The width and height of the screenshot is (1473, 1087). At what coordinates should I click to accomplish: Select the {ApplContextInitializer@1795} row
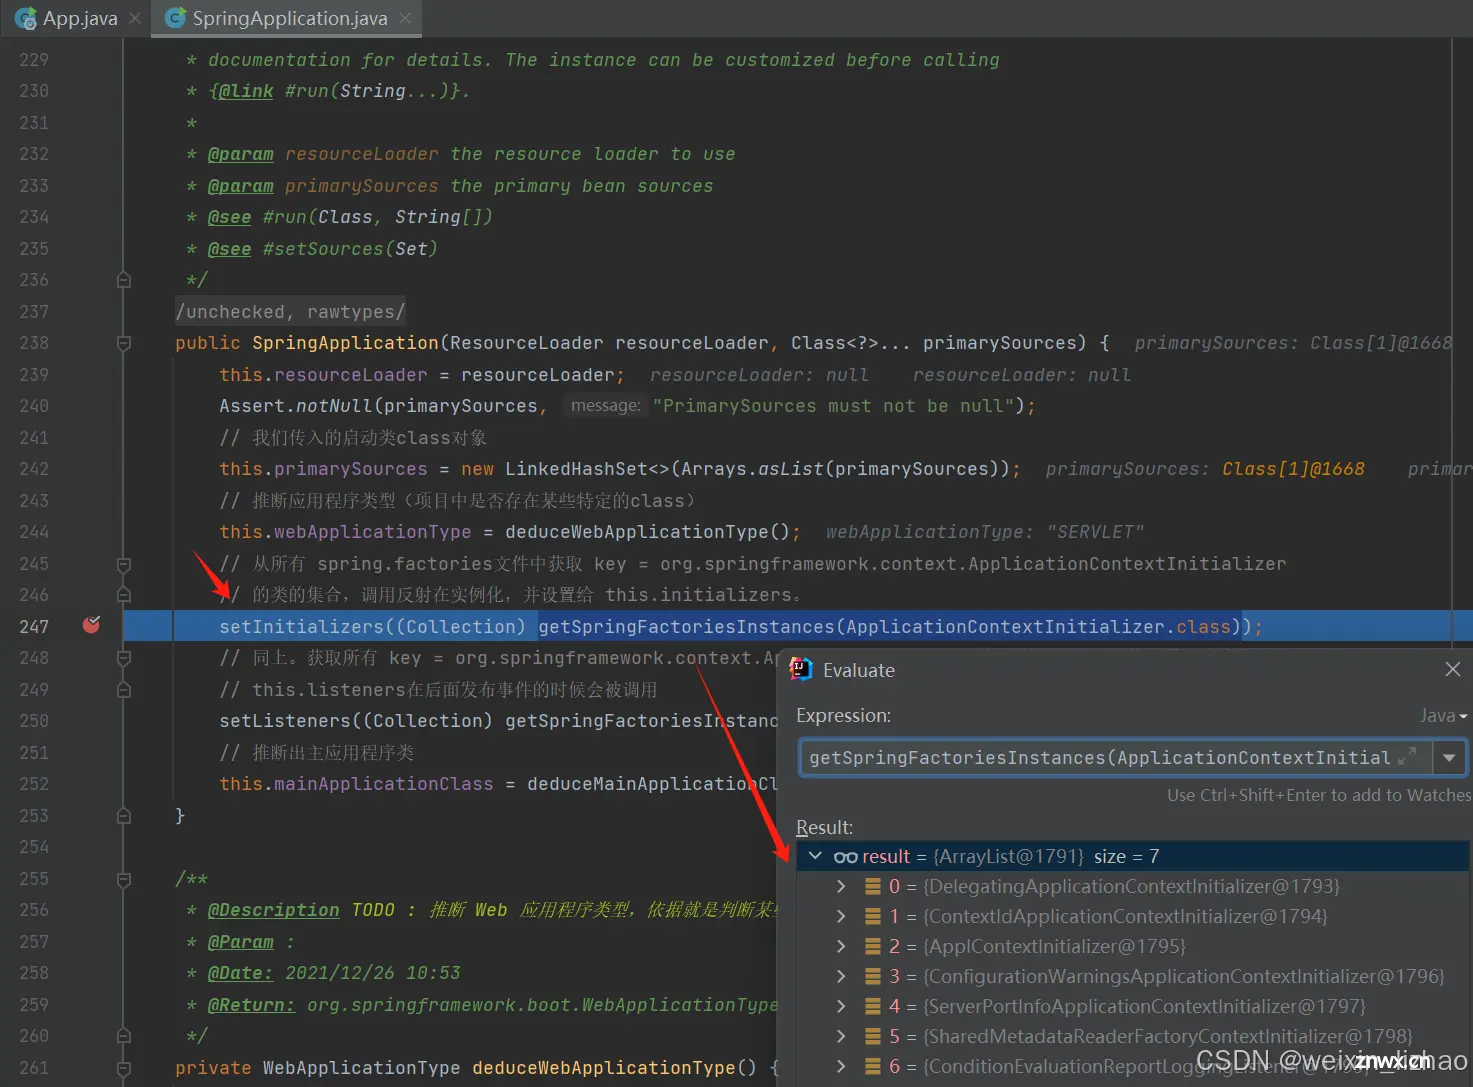coord(1133,946)
